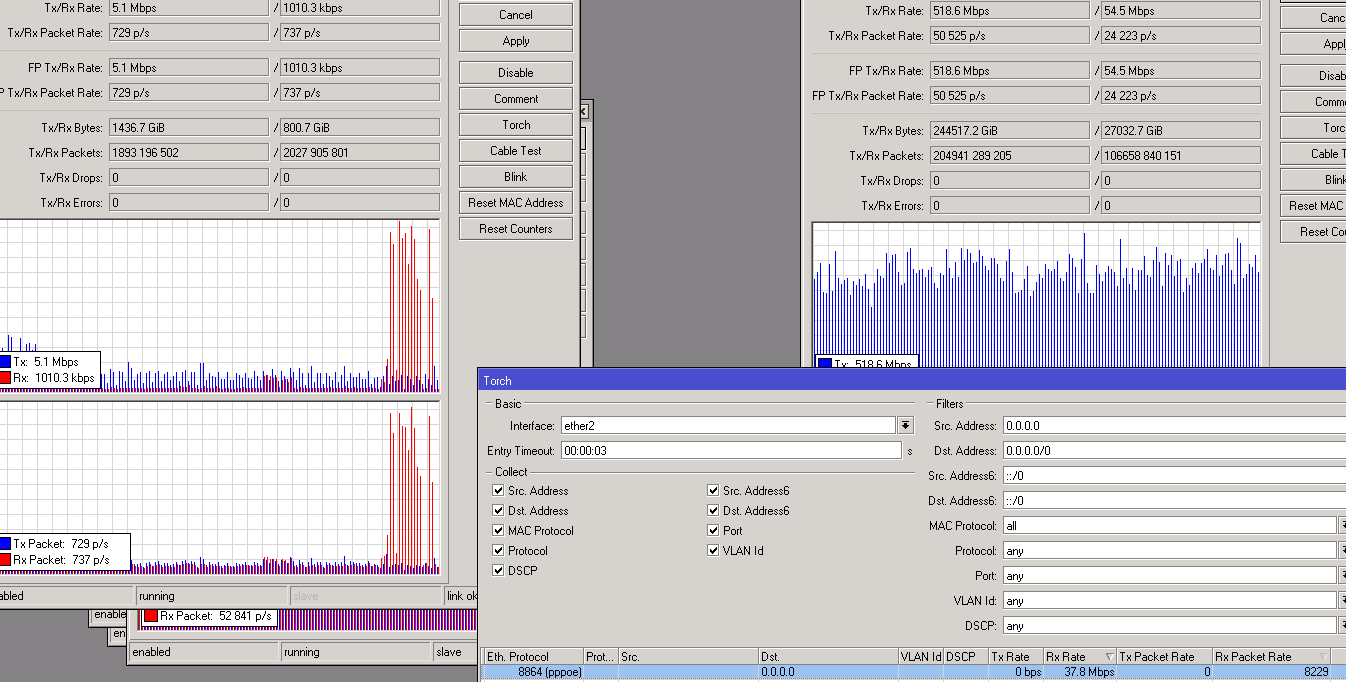
Task: Toggle the Dst. Address collect checkbox
Action: pyautogui.click(x=498, y=511)
